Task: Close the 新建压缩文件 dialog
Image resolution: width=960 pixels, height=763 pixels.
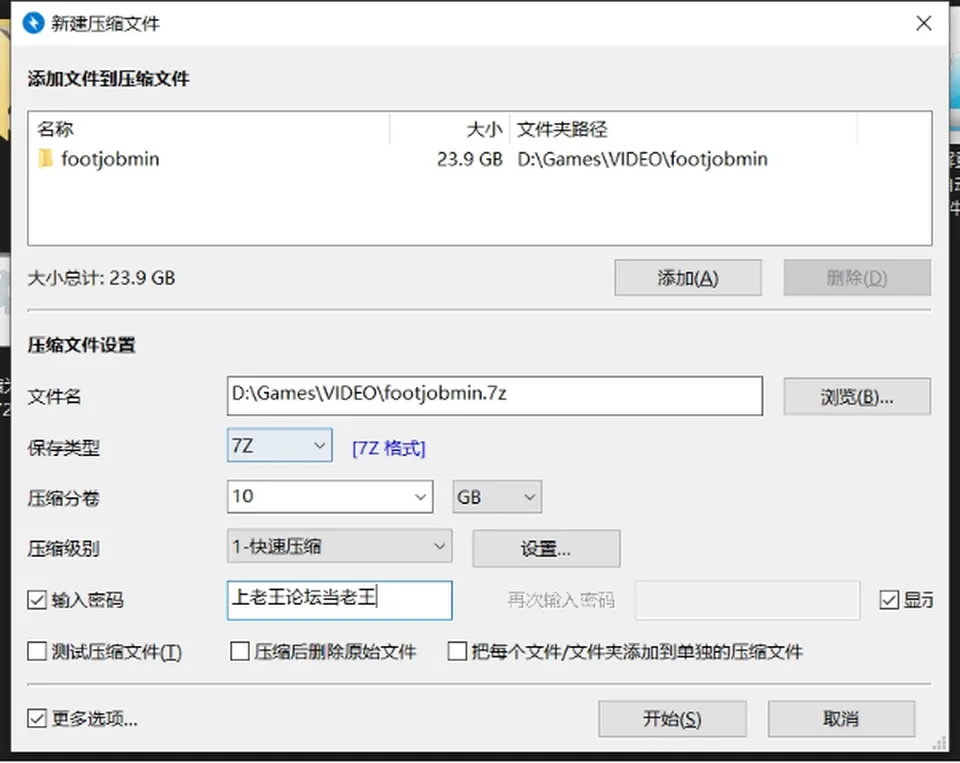Action: [x=923, y=23]
